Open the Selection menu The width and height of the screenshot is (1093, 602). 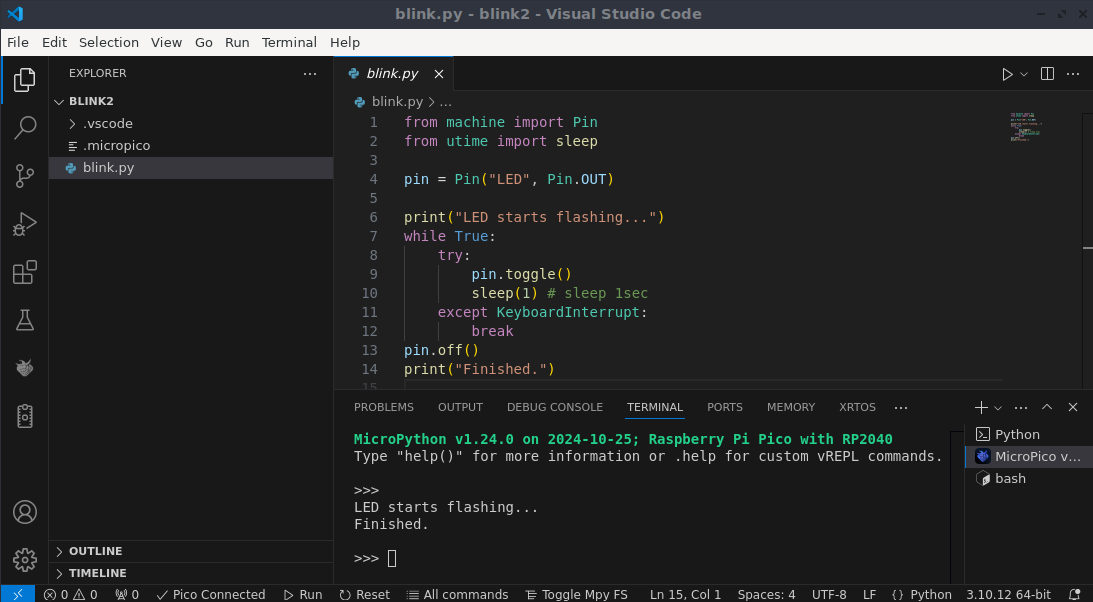click(109, 43)
